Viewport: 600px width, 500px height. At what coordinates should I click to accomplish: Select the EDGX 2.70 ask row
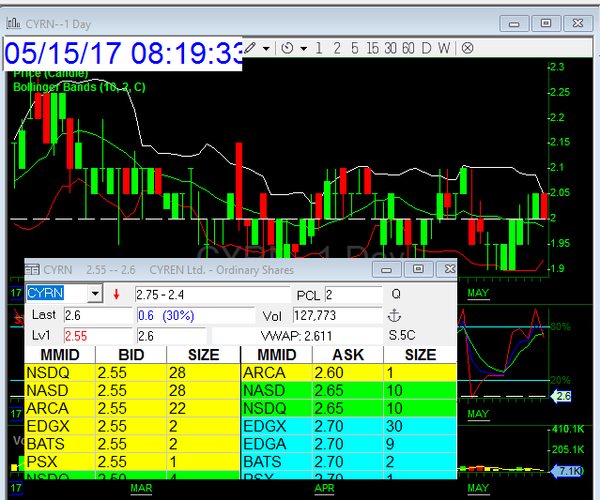coord(349,427)
